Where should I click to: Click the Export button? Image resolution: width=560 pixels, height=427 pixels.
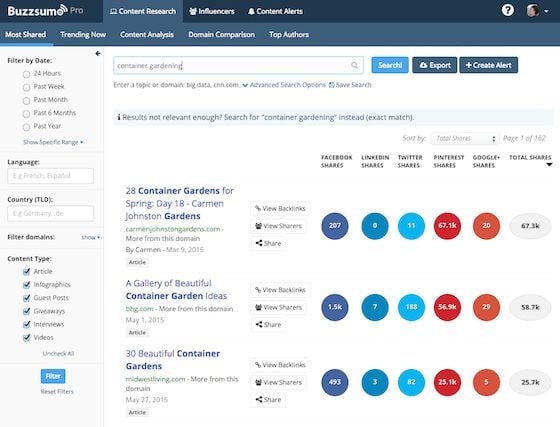(435, 65)
